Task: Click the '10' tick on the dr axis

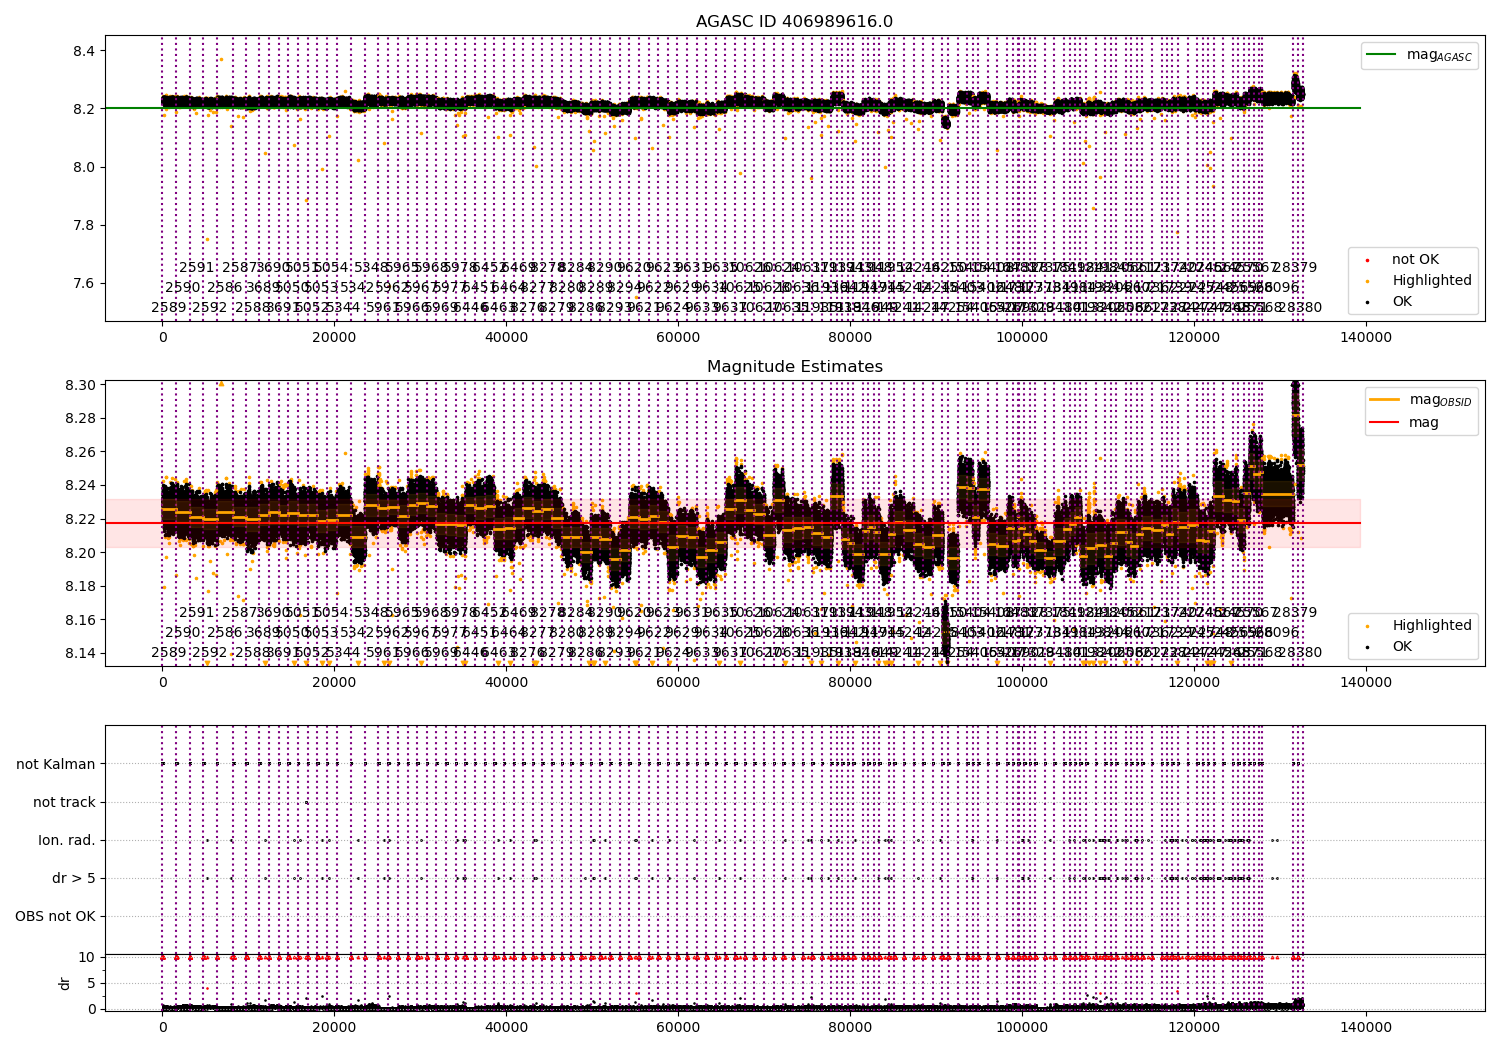Action: (87, 957)
